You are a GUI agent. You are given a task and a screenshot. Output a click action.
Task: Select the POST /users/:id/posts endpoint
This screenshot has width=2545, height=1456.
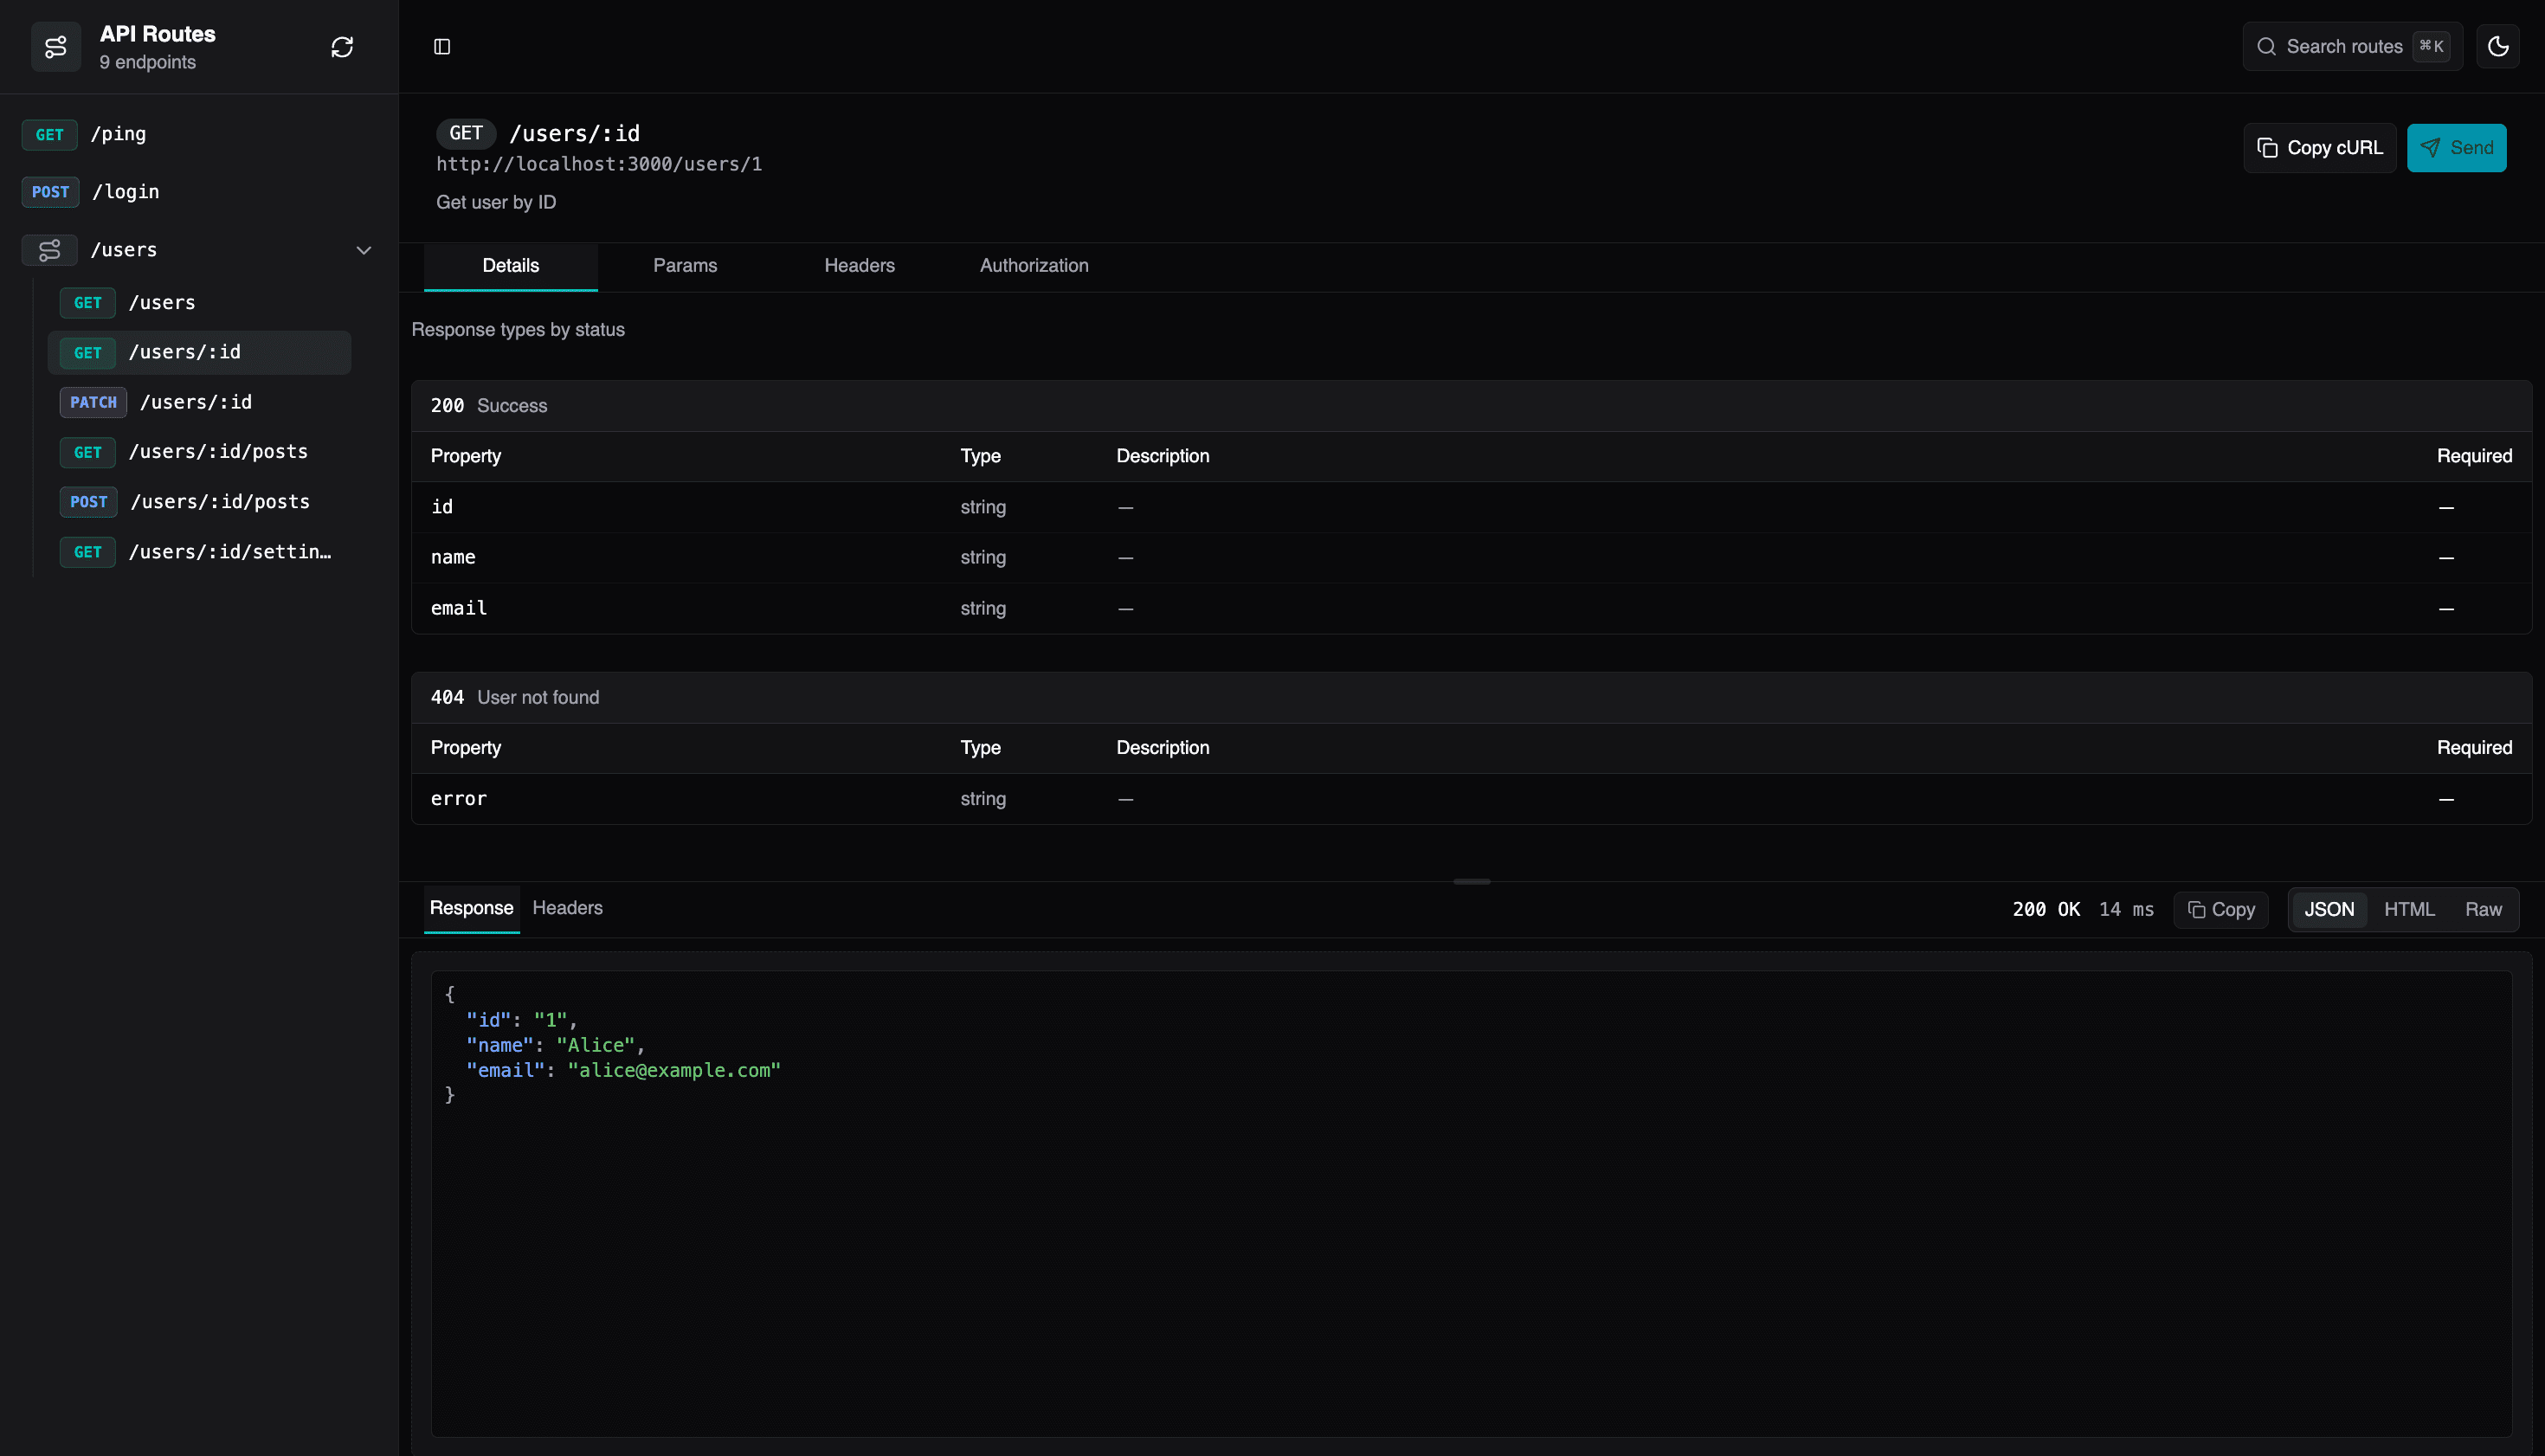tap(220, 501)
